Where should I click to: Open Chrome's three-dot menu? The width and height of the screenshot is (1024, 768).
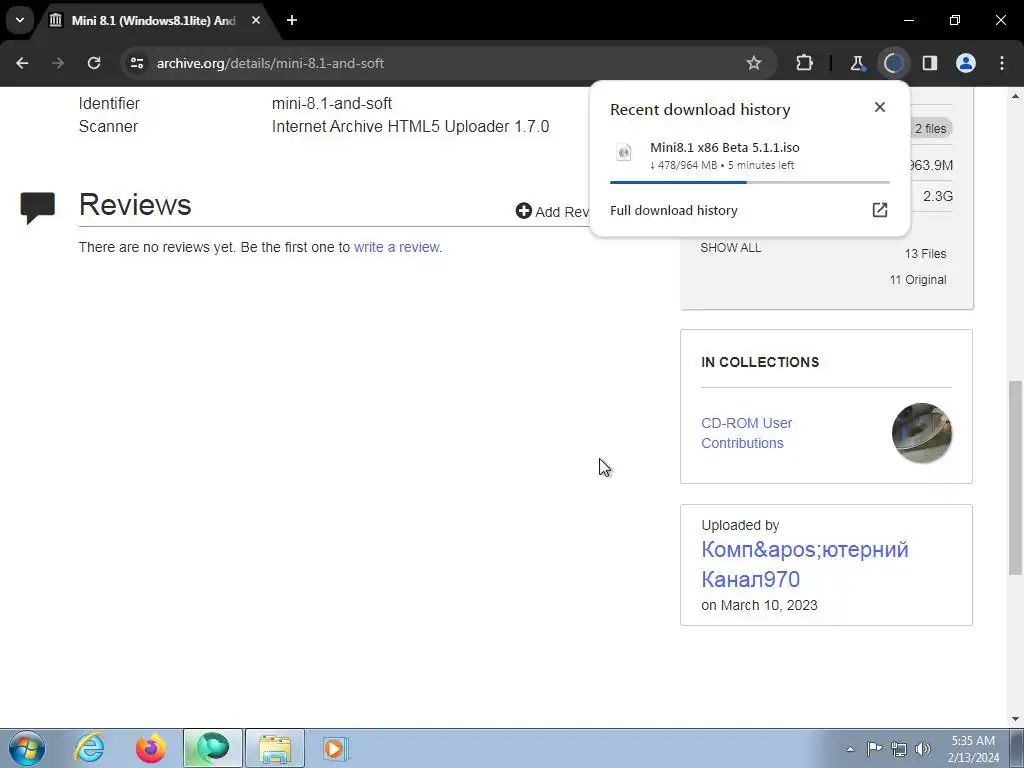[1002, 63]
